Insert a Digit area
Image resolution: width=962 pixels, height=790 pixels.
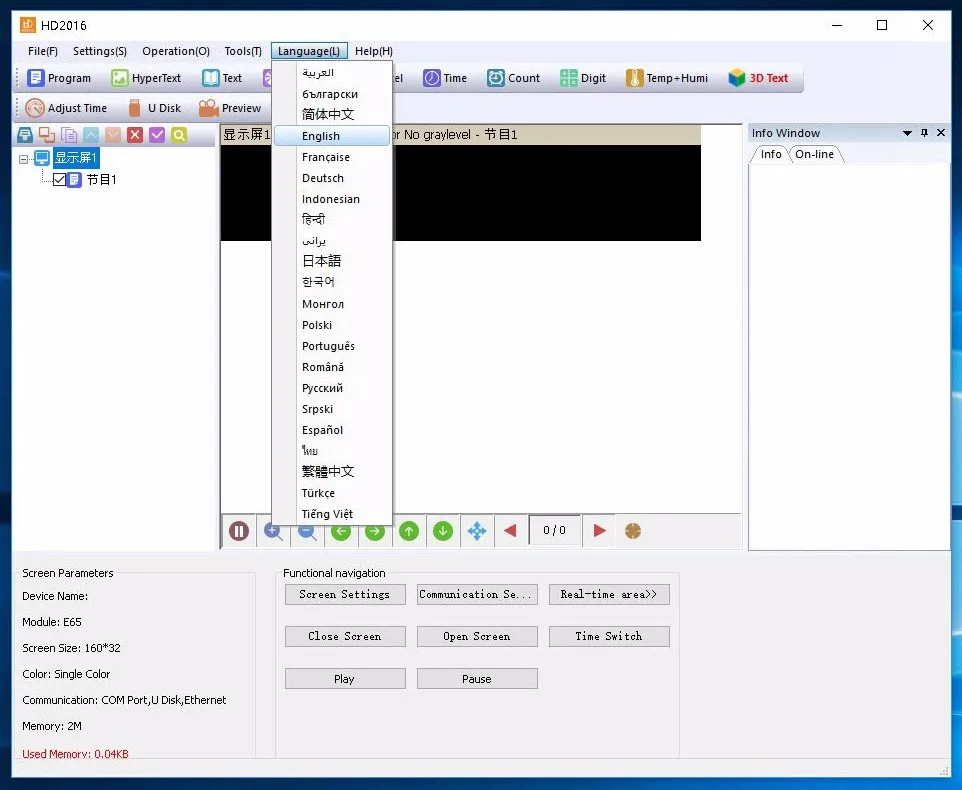coord(583,78)
